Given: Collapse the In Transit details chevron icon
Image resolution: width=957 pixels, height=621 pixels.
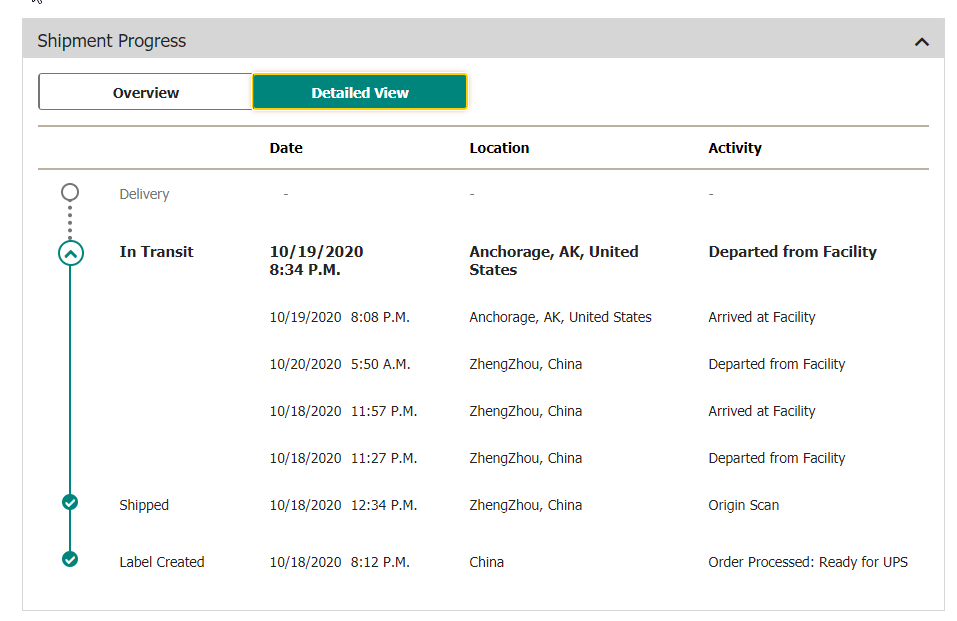Looking at the screenshot, I should pos(71,253).
